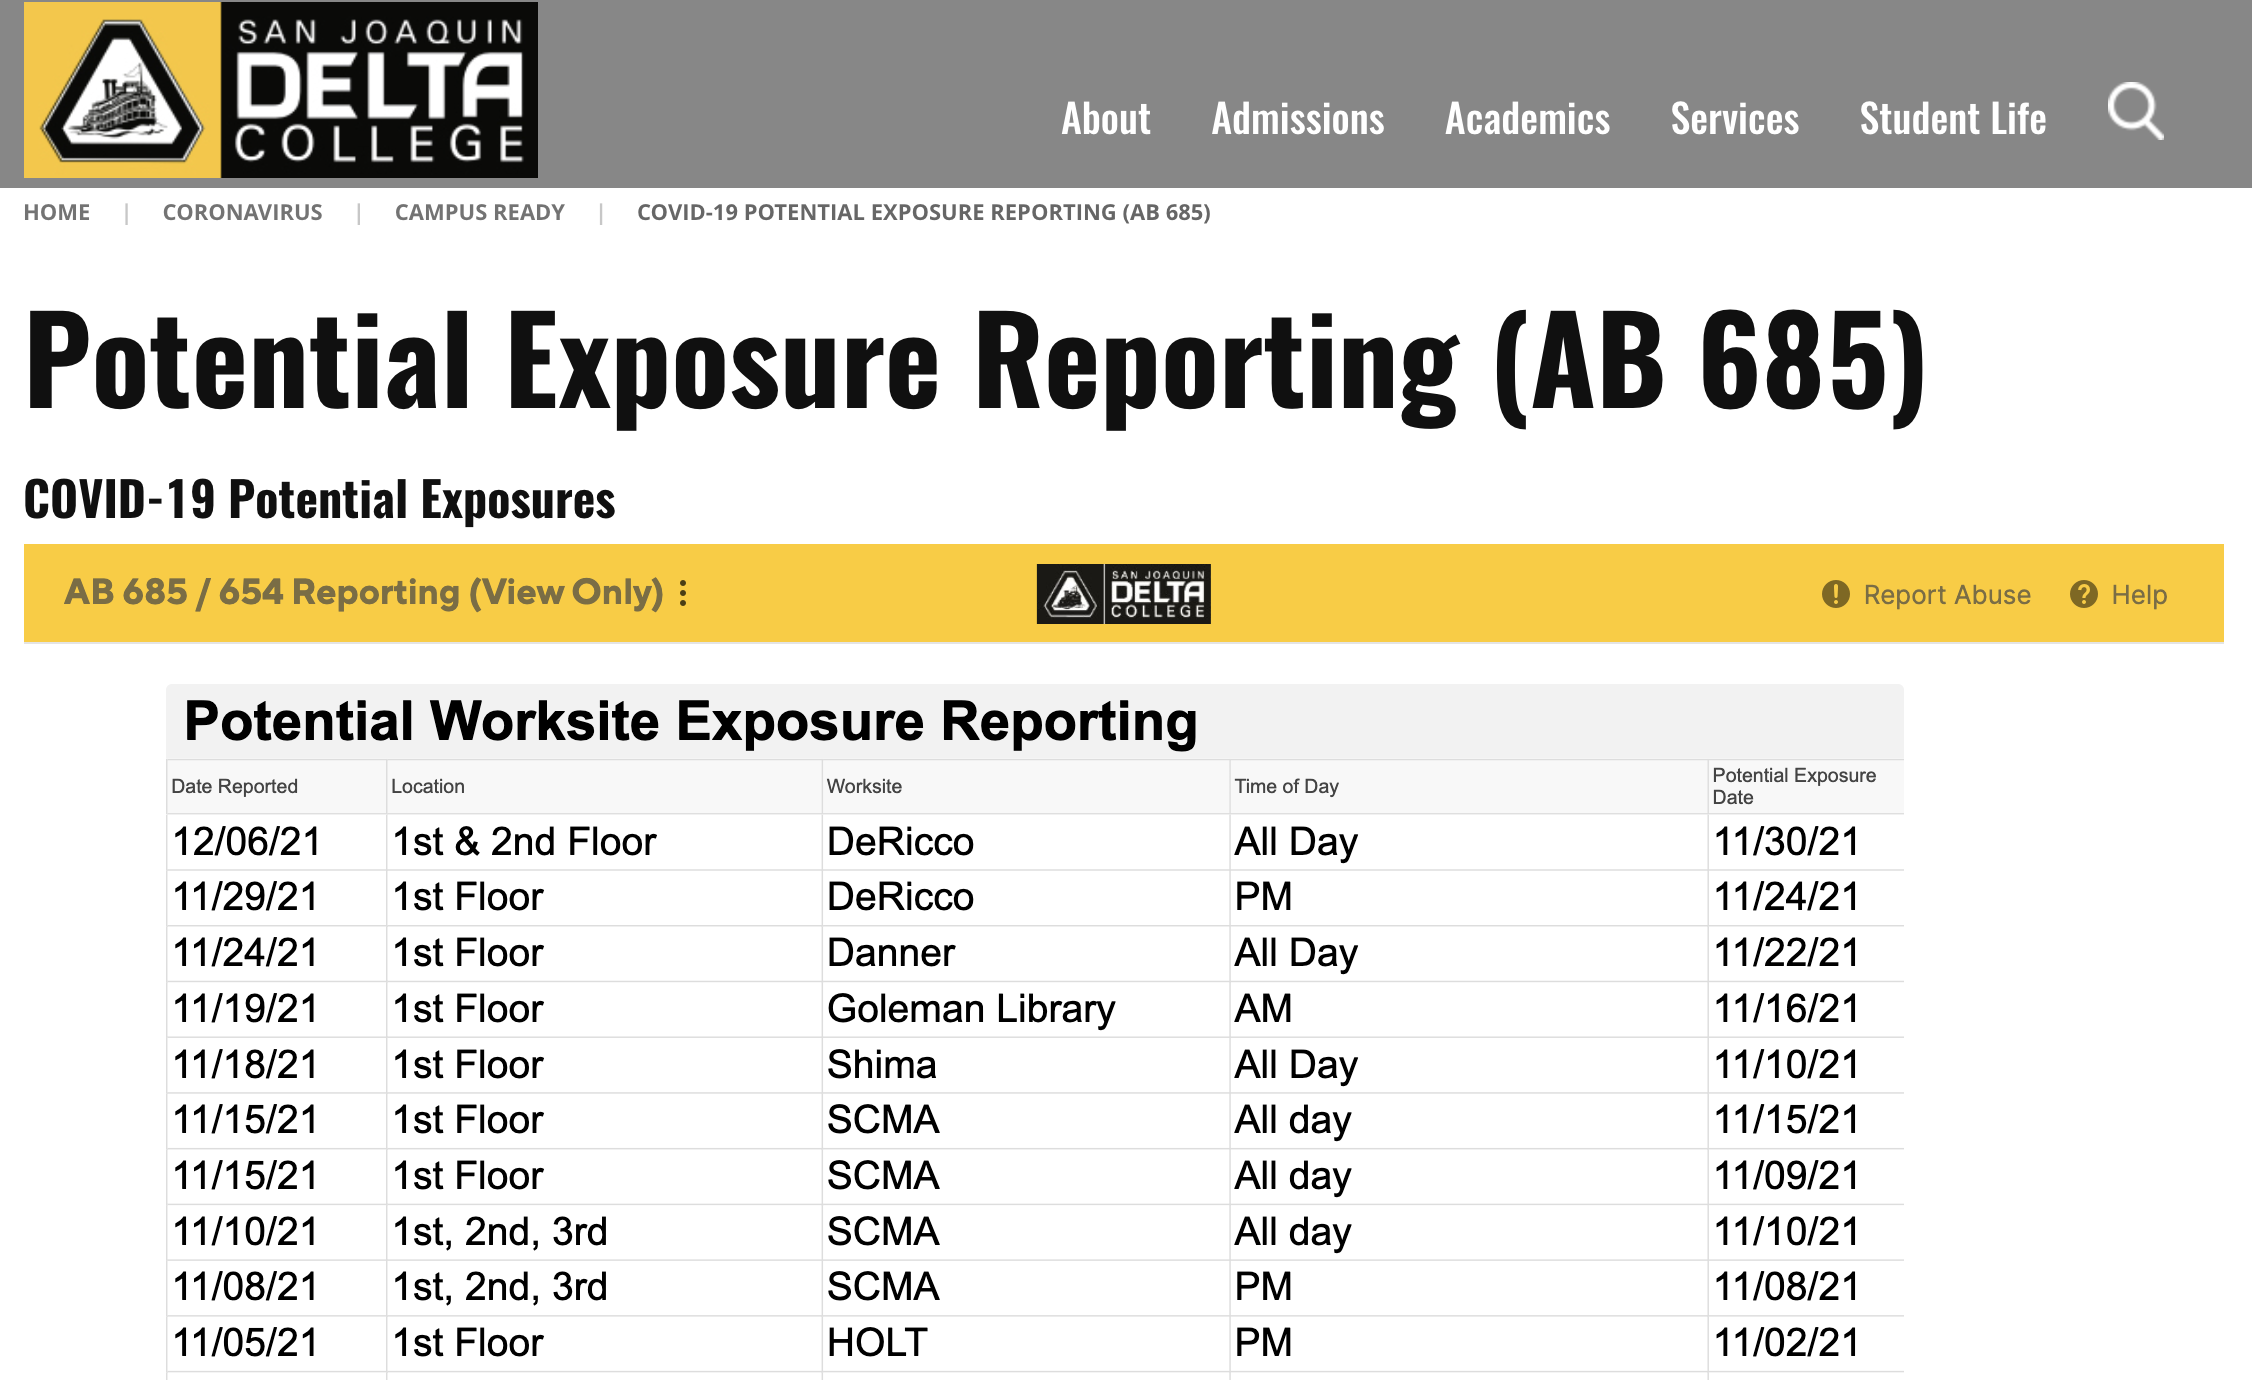
Task: Click the Time of Day column header
Action: coord(1469,787)
